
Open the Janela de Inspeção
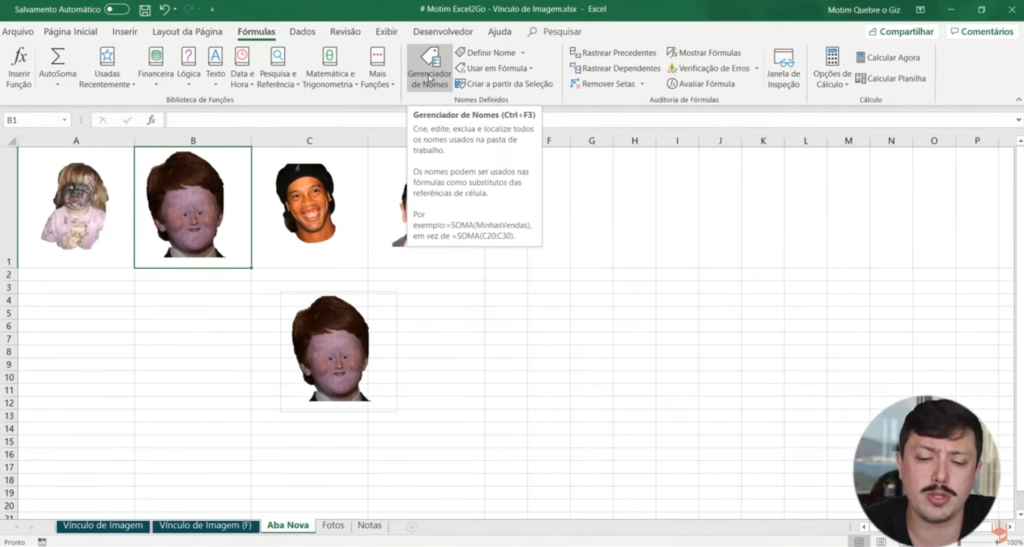coord(783,68)
